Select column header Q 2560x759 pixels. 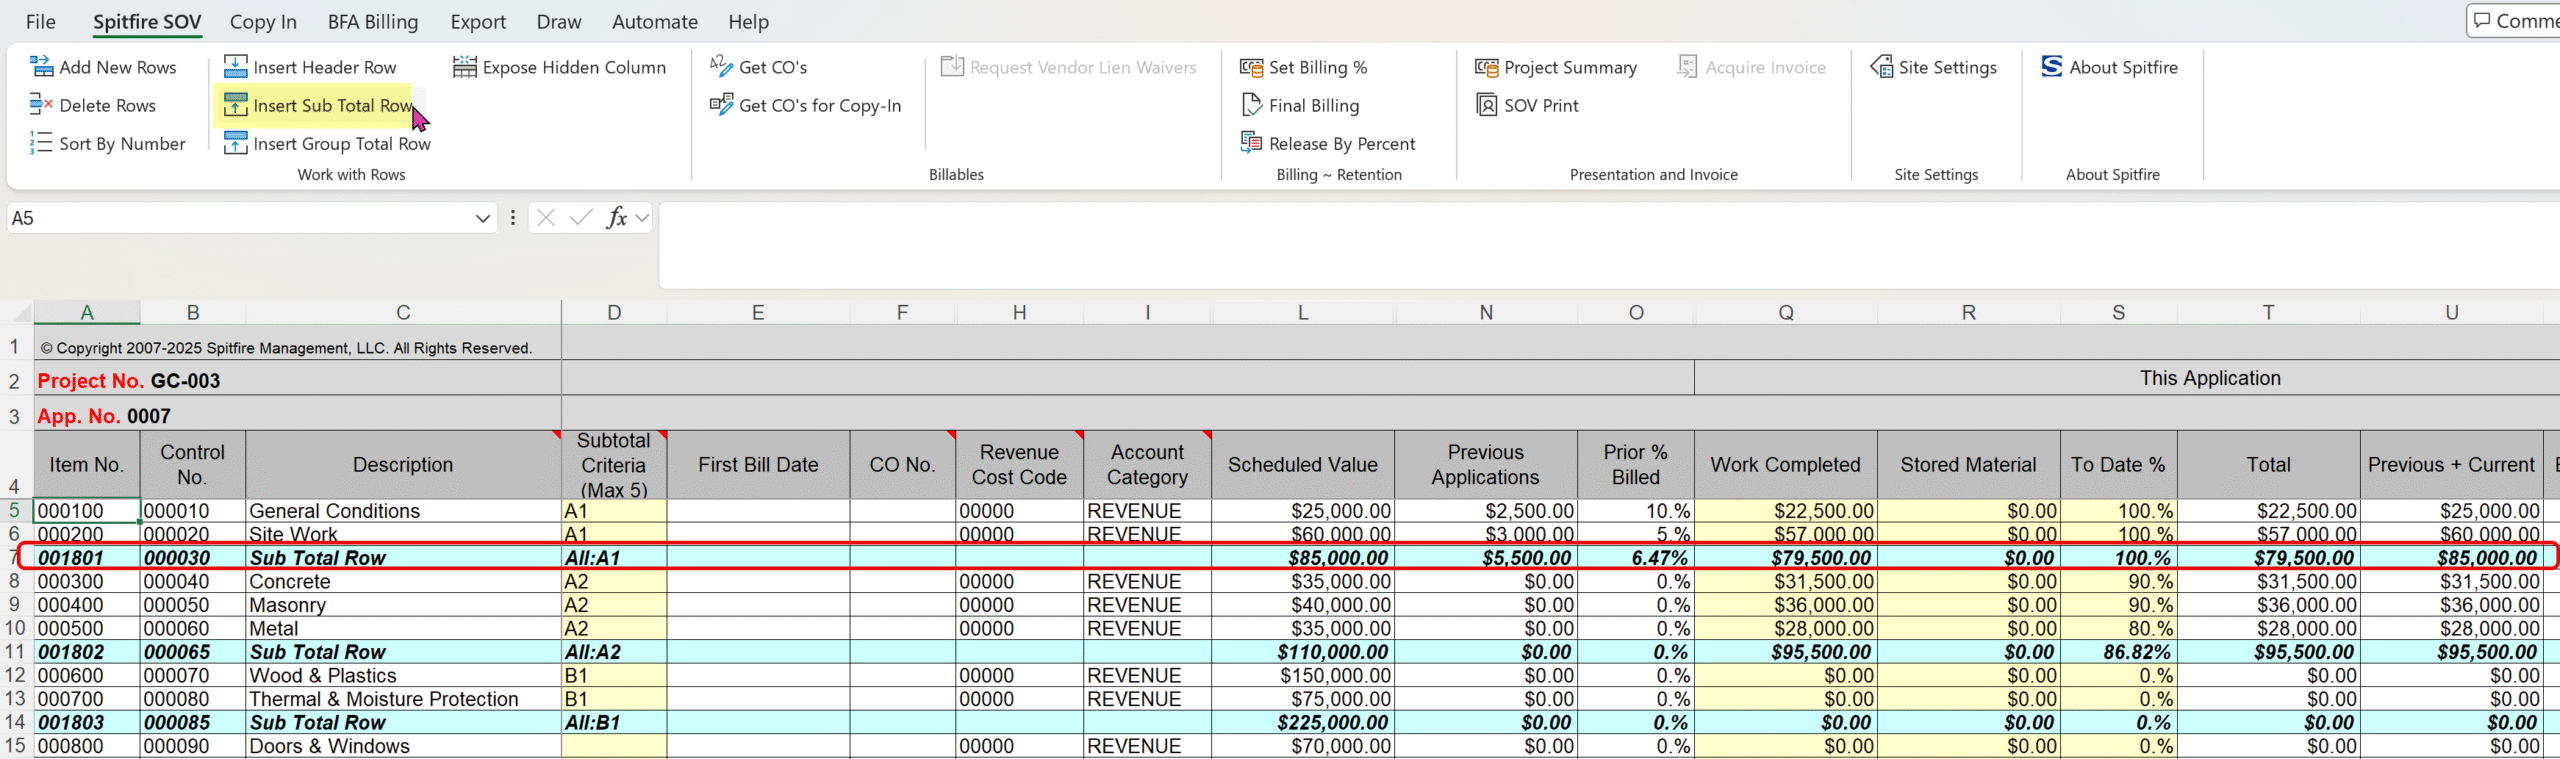tap(1786, 312)
